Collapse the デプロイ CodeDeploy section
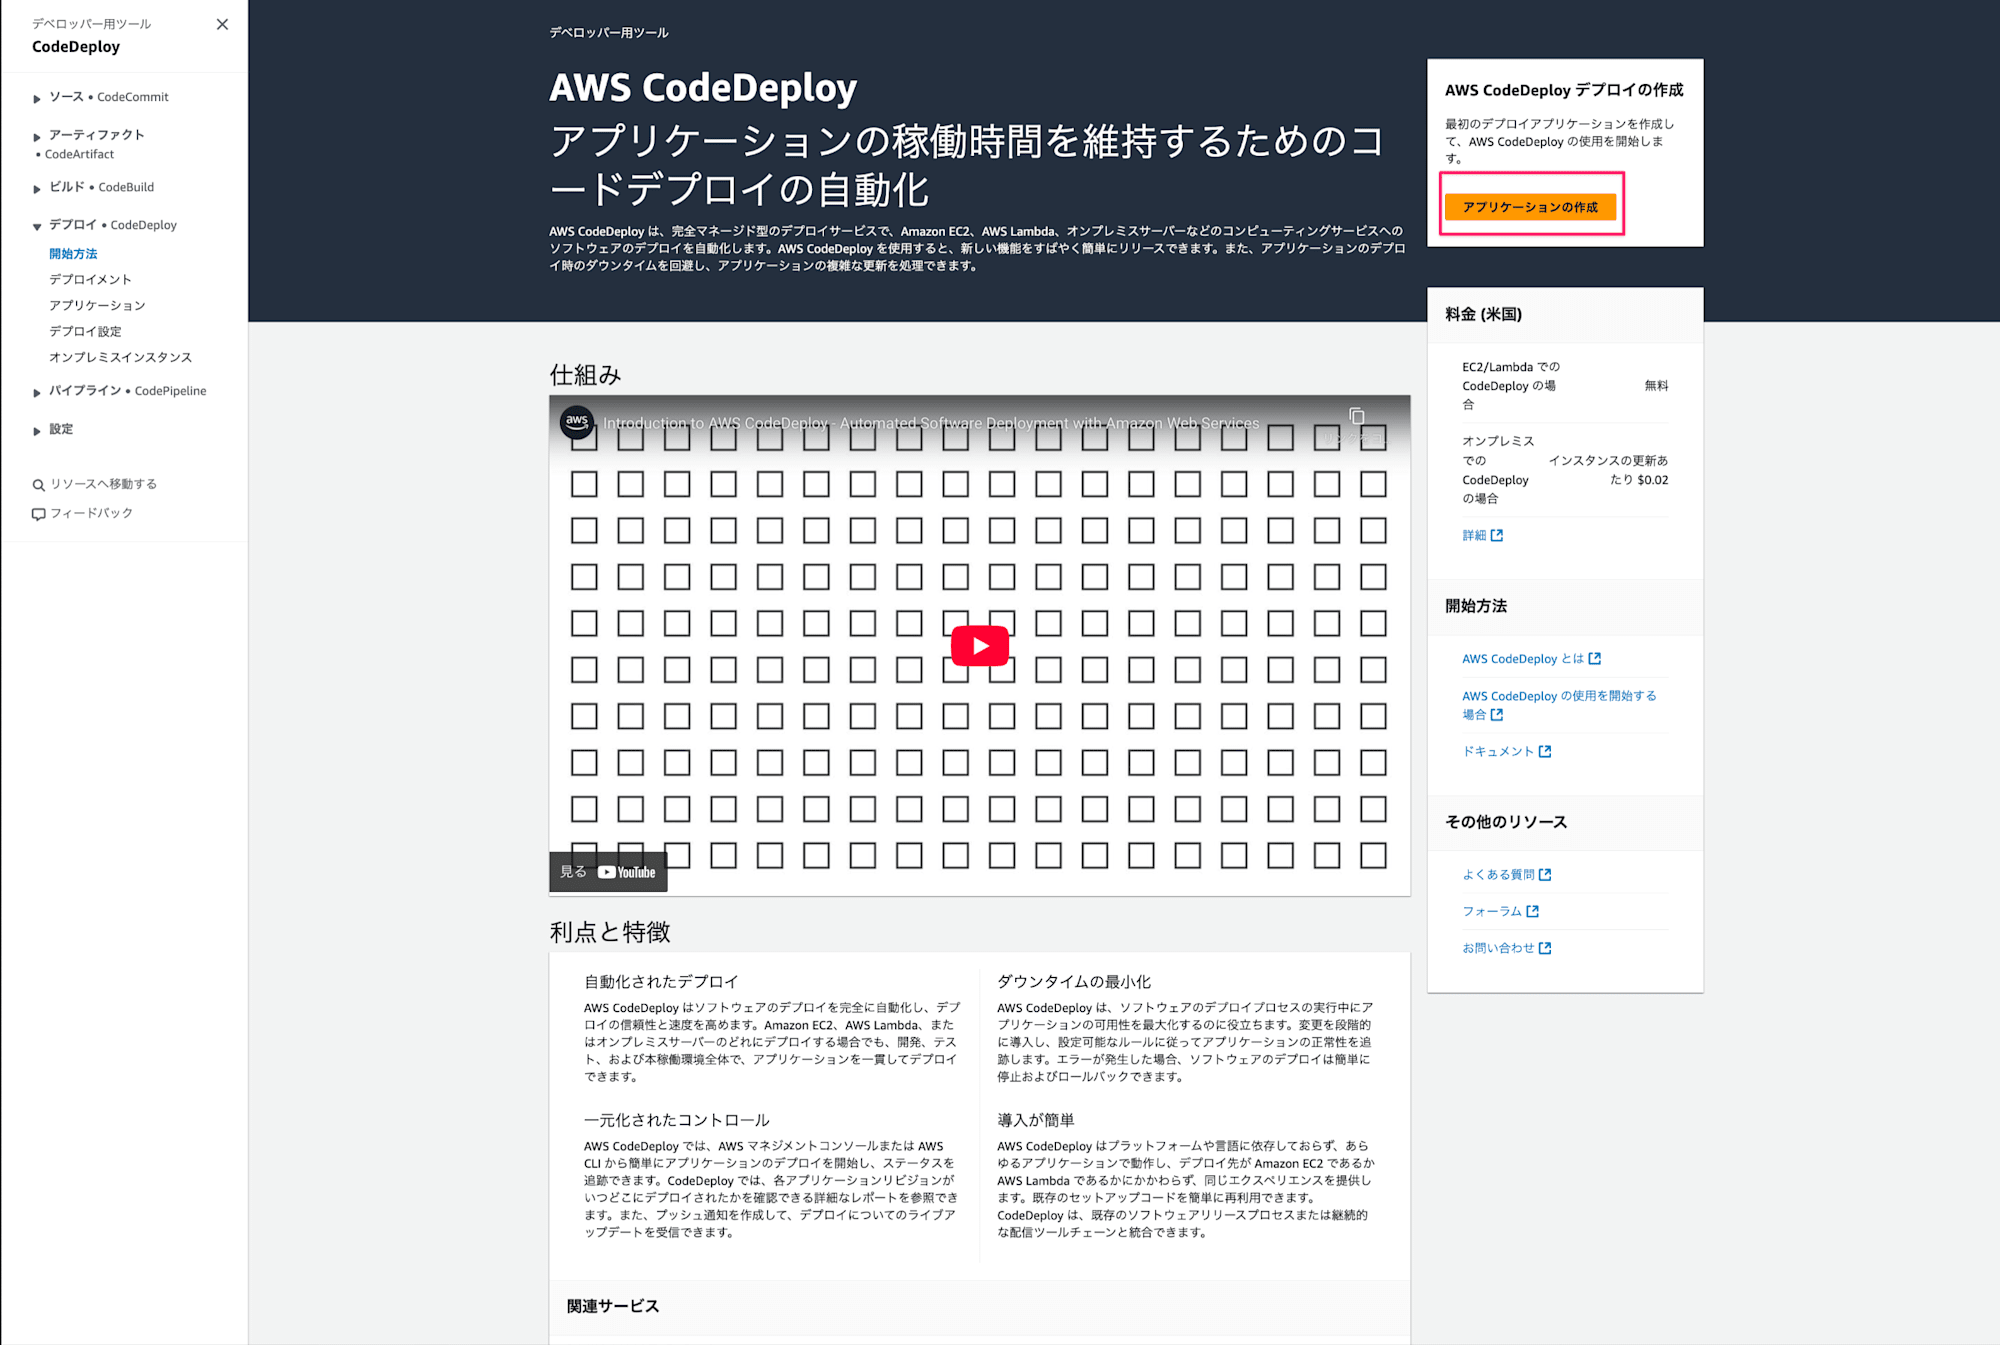 37,227
